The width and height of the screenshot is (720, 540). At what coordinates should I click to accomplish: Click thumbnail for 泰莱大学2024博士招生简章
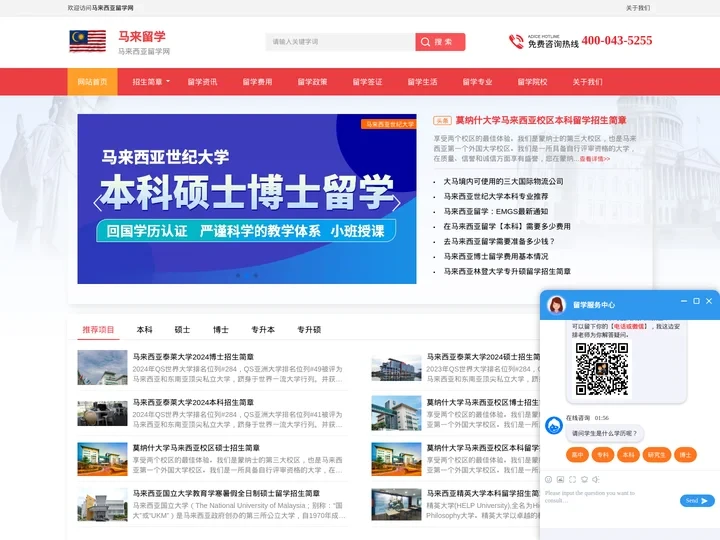click(x=102, y=367)
